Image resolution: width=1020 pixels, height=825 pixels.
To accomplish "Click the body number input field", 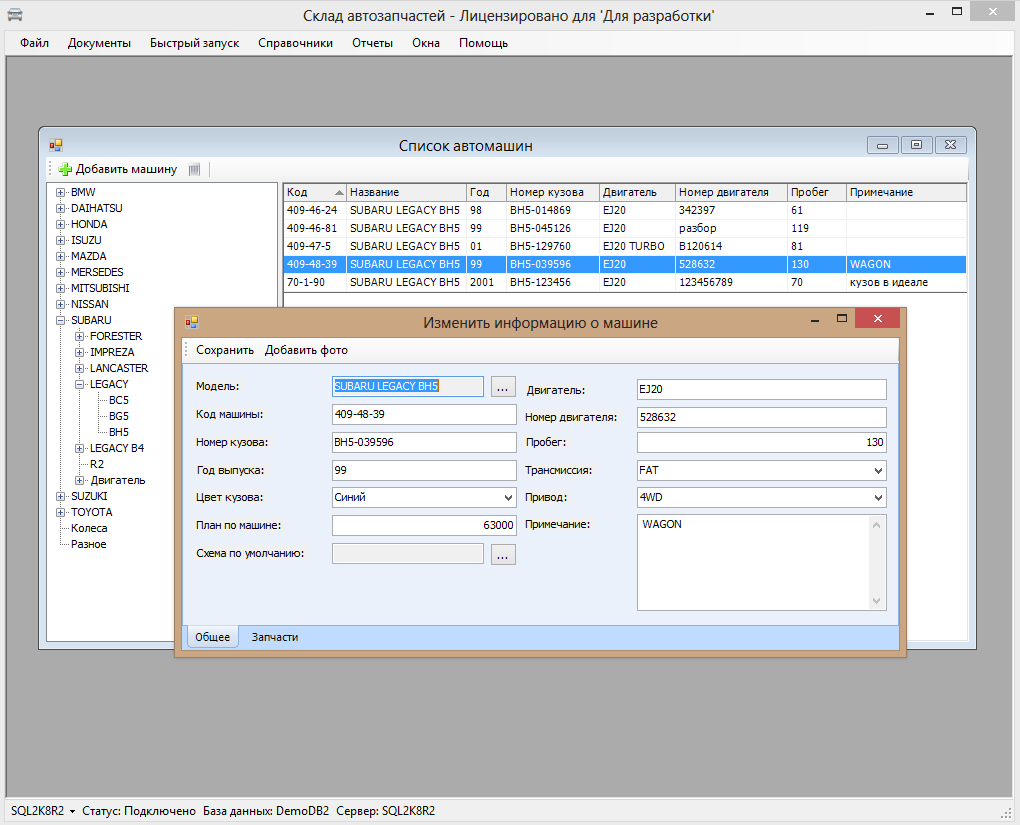I will click(x=423, y=442).
